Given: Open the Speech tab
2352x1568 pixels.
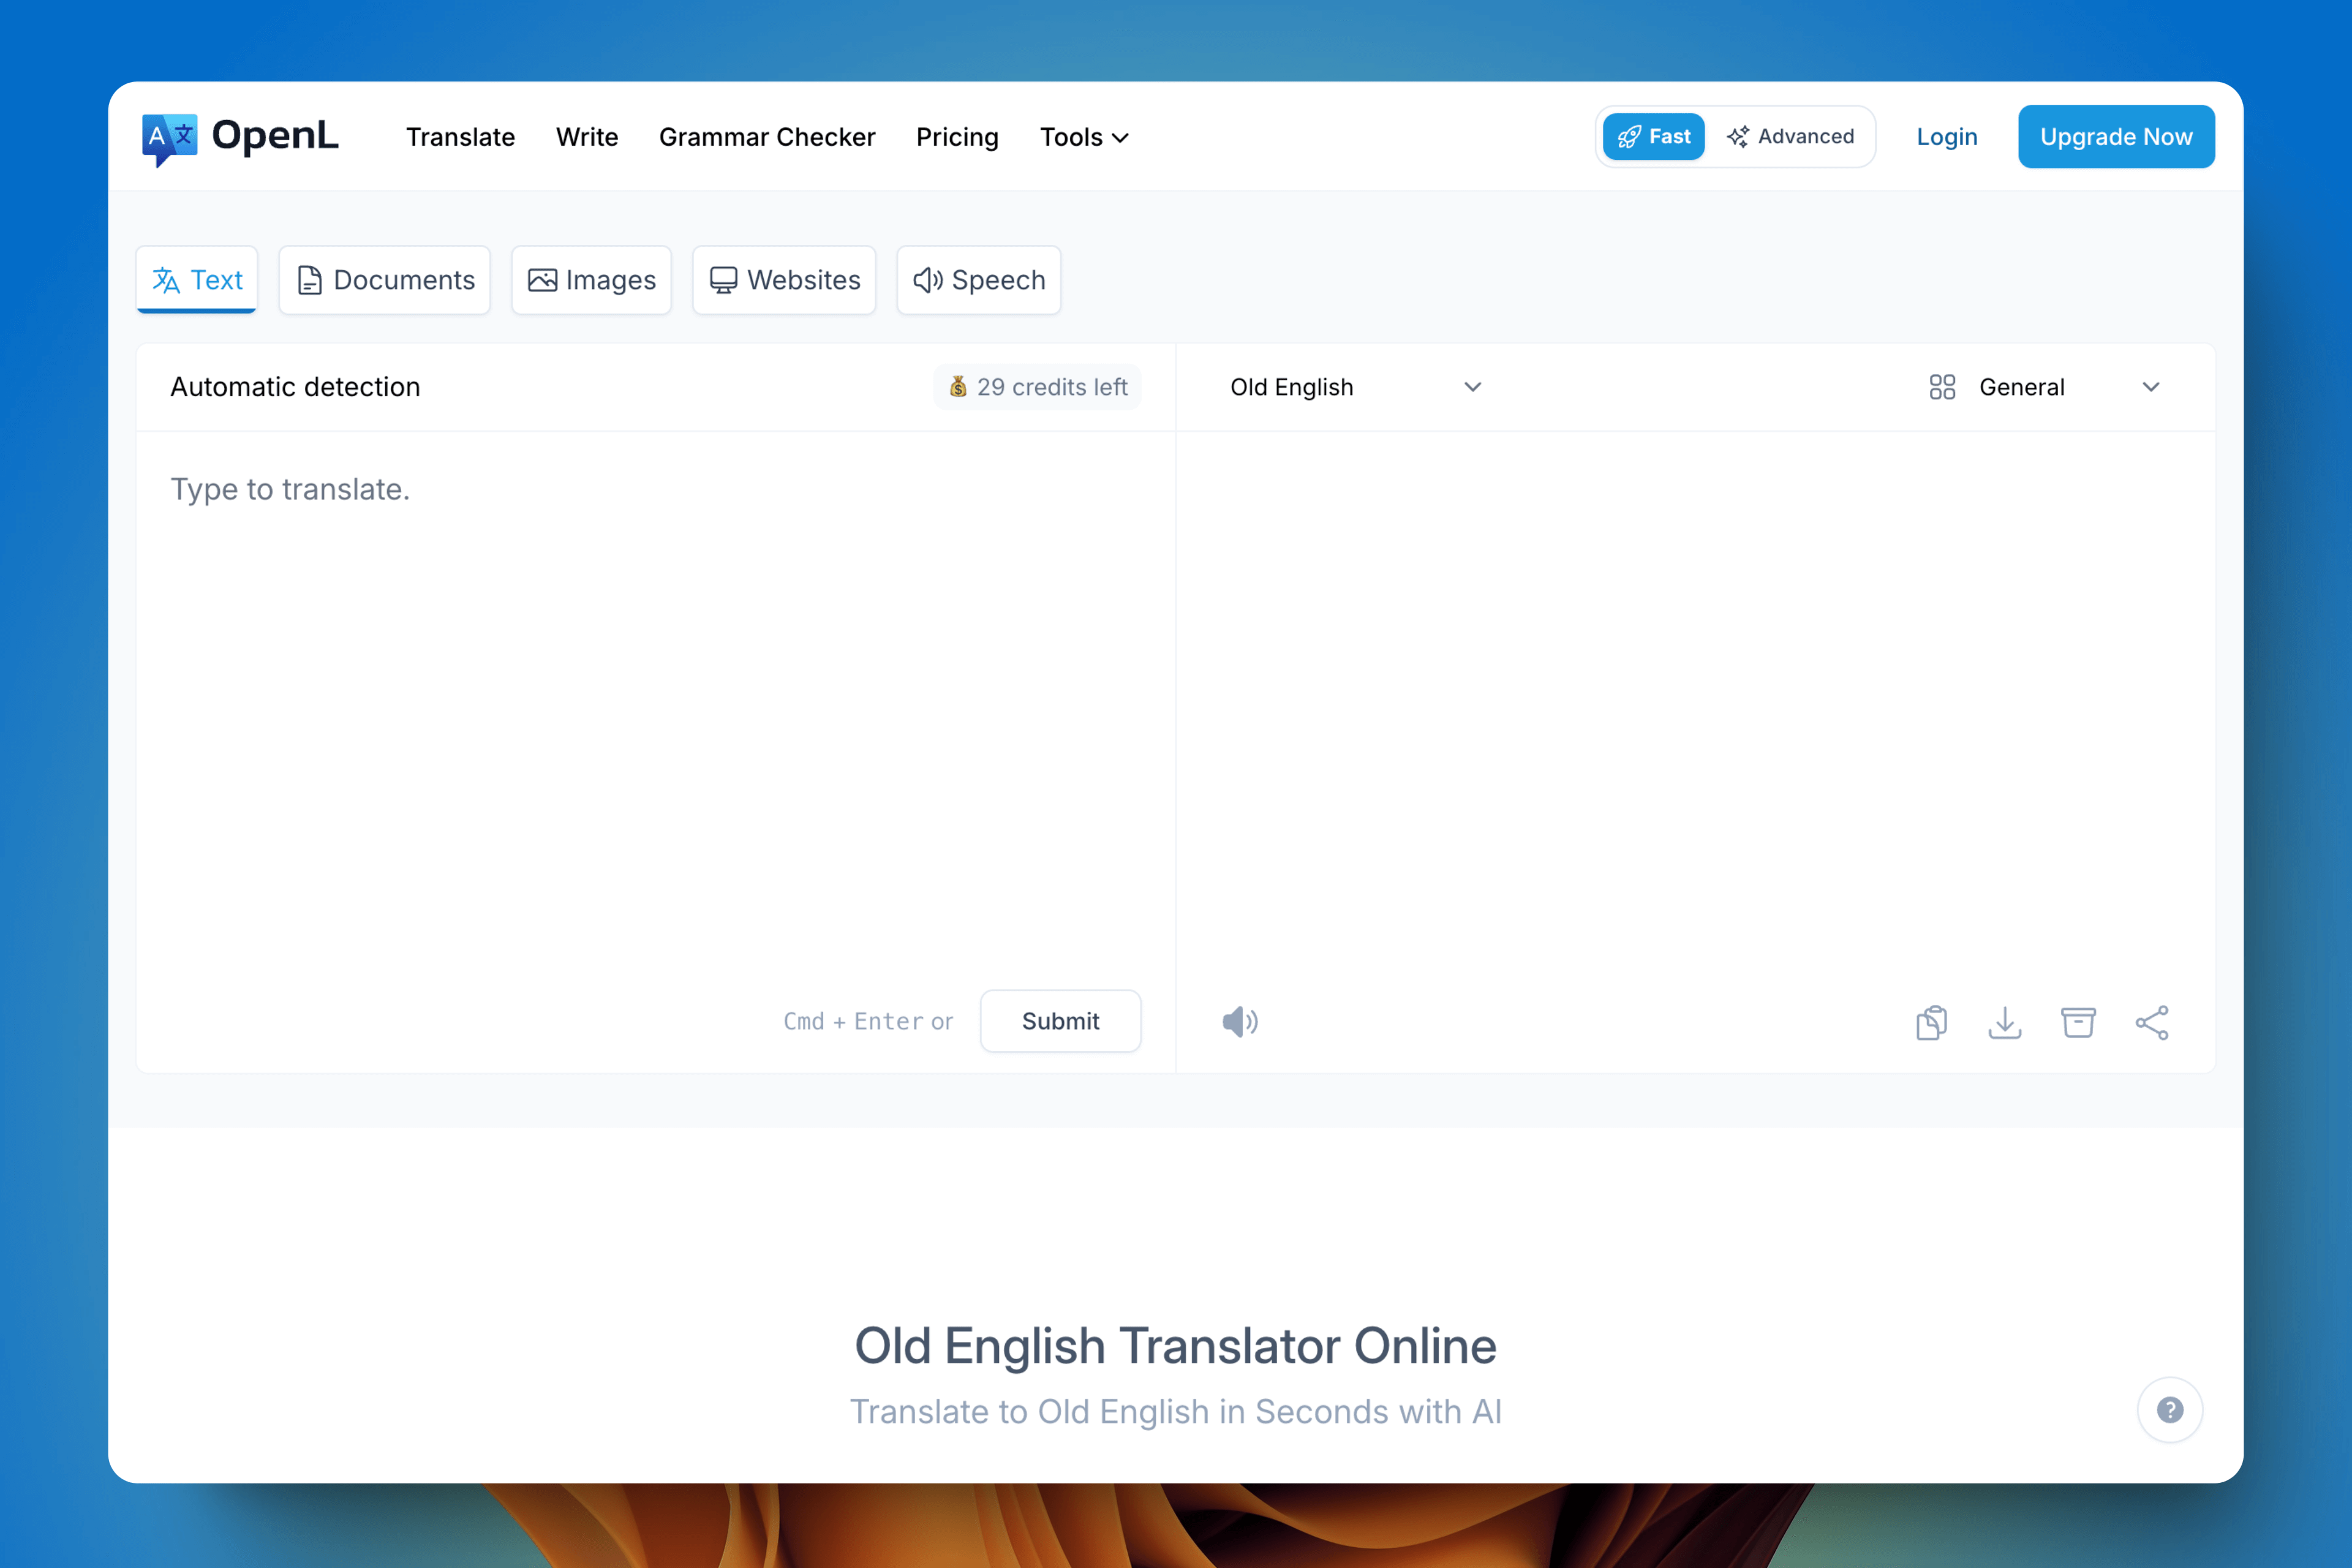Looking at the screenshot, I should pos(978,280).
